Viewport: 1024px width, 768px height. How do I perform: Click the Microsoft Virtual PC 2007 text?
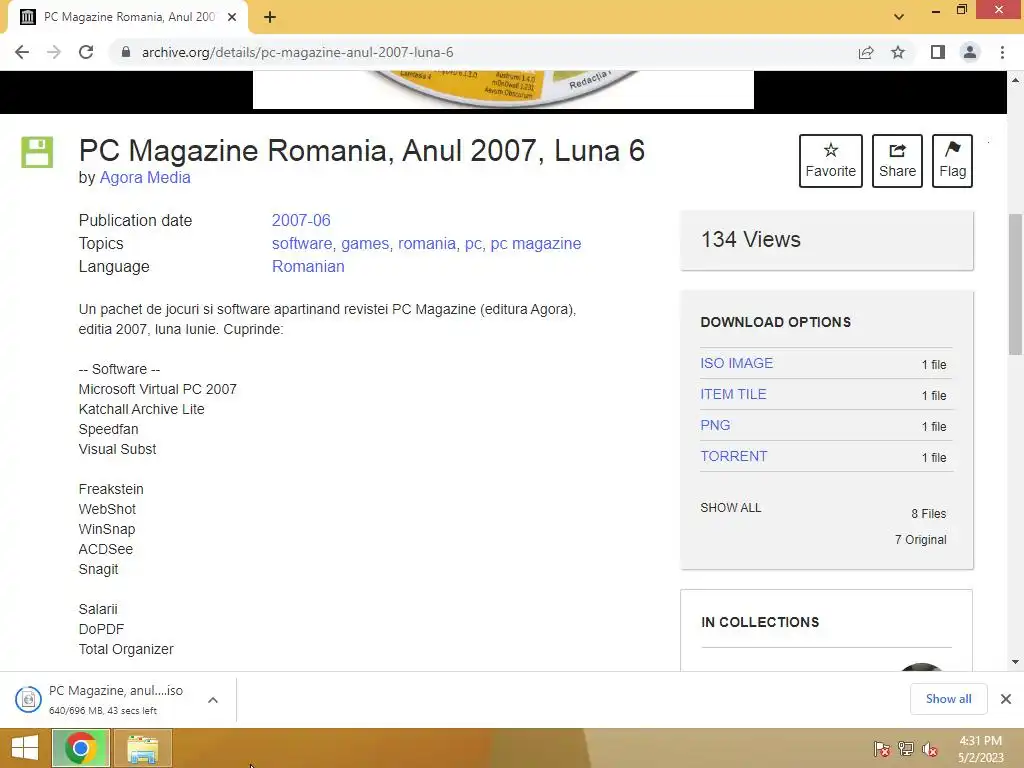(x=157, y=389)
